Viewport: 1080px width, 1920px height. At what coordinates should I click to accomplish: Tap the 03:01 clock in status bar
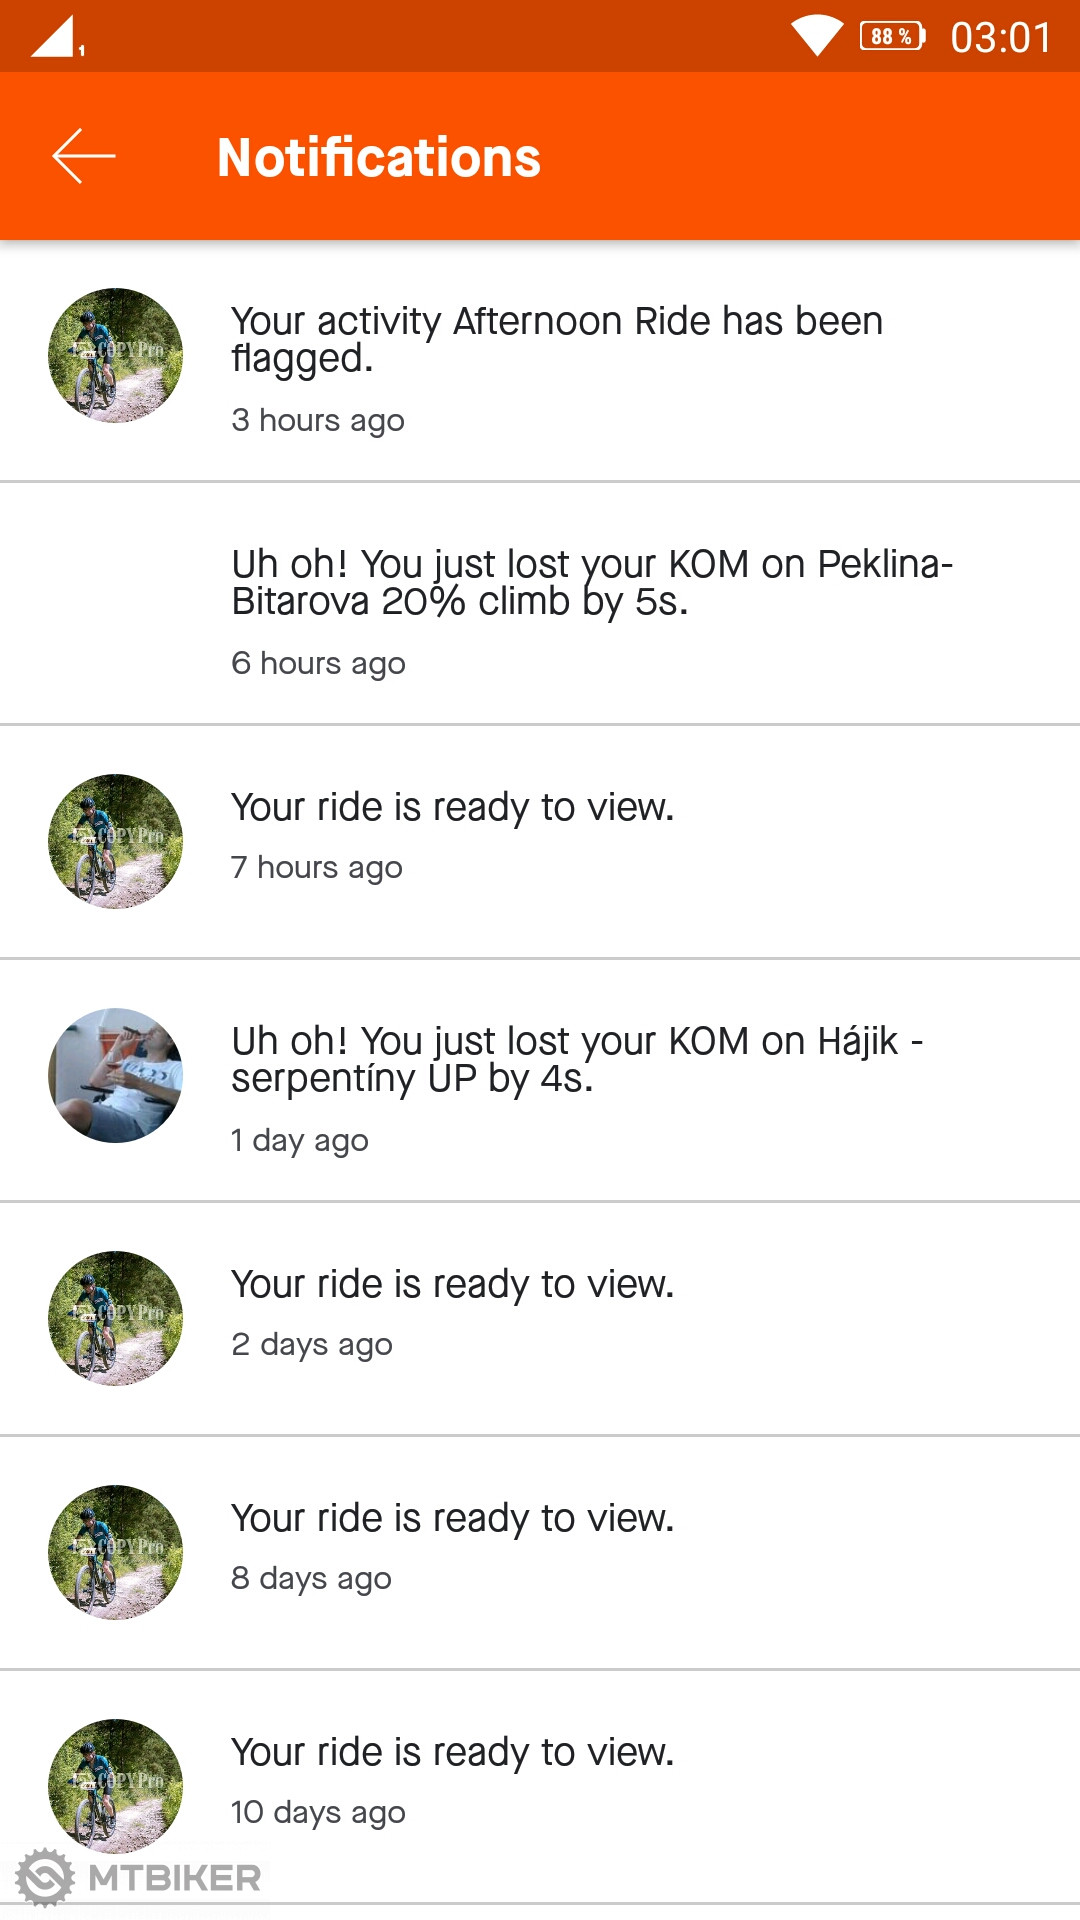point(1000,38)
